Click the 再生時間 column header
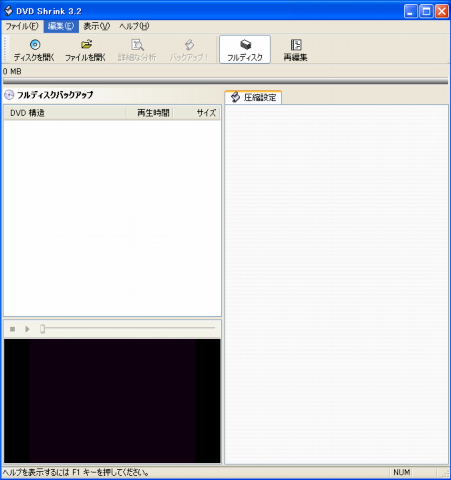The width and height of the screenshot is (451, 480). coord(150,113)
